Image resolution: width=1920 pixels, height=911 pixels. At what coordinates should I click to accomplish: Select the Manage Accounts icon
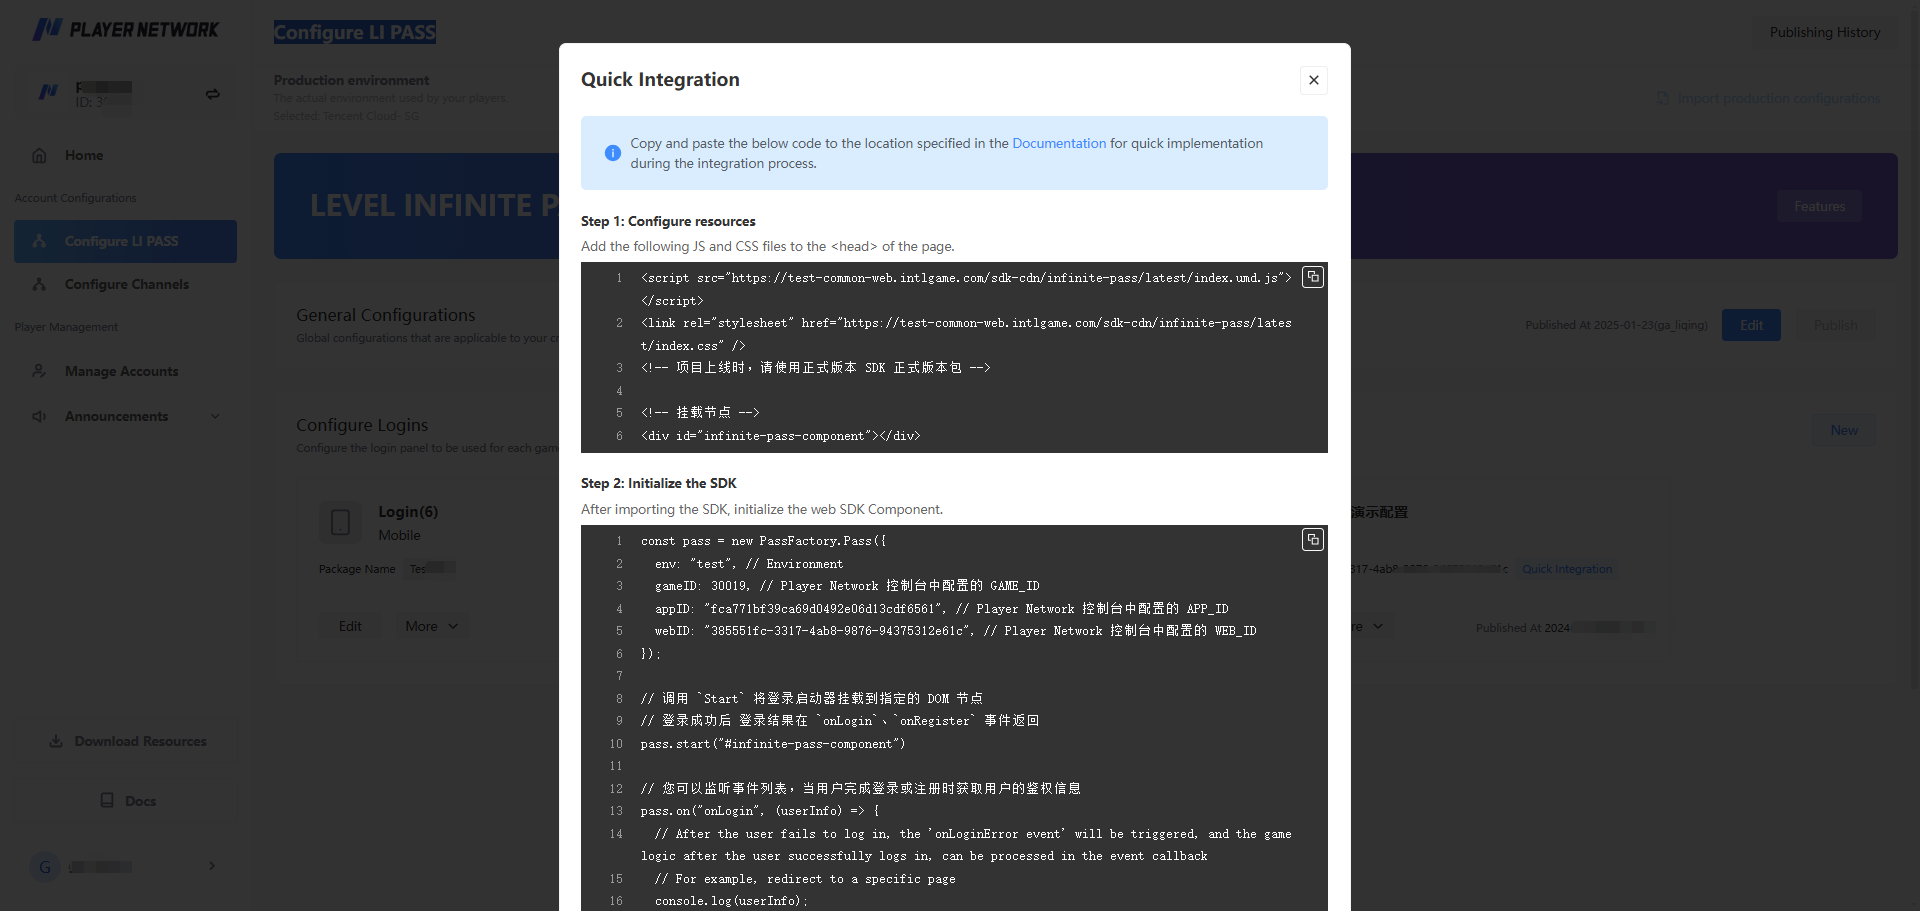click(39, 371)
